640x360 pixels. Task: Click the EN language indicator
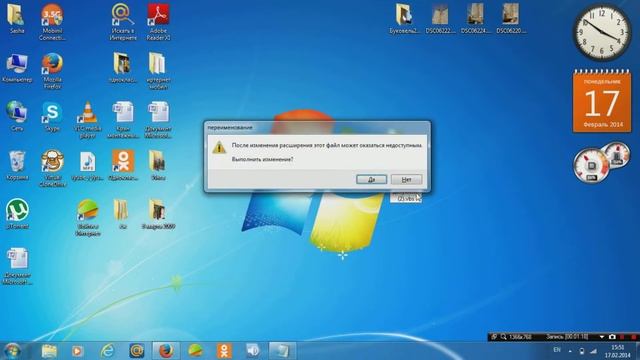[x=557, y=350]
